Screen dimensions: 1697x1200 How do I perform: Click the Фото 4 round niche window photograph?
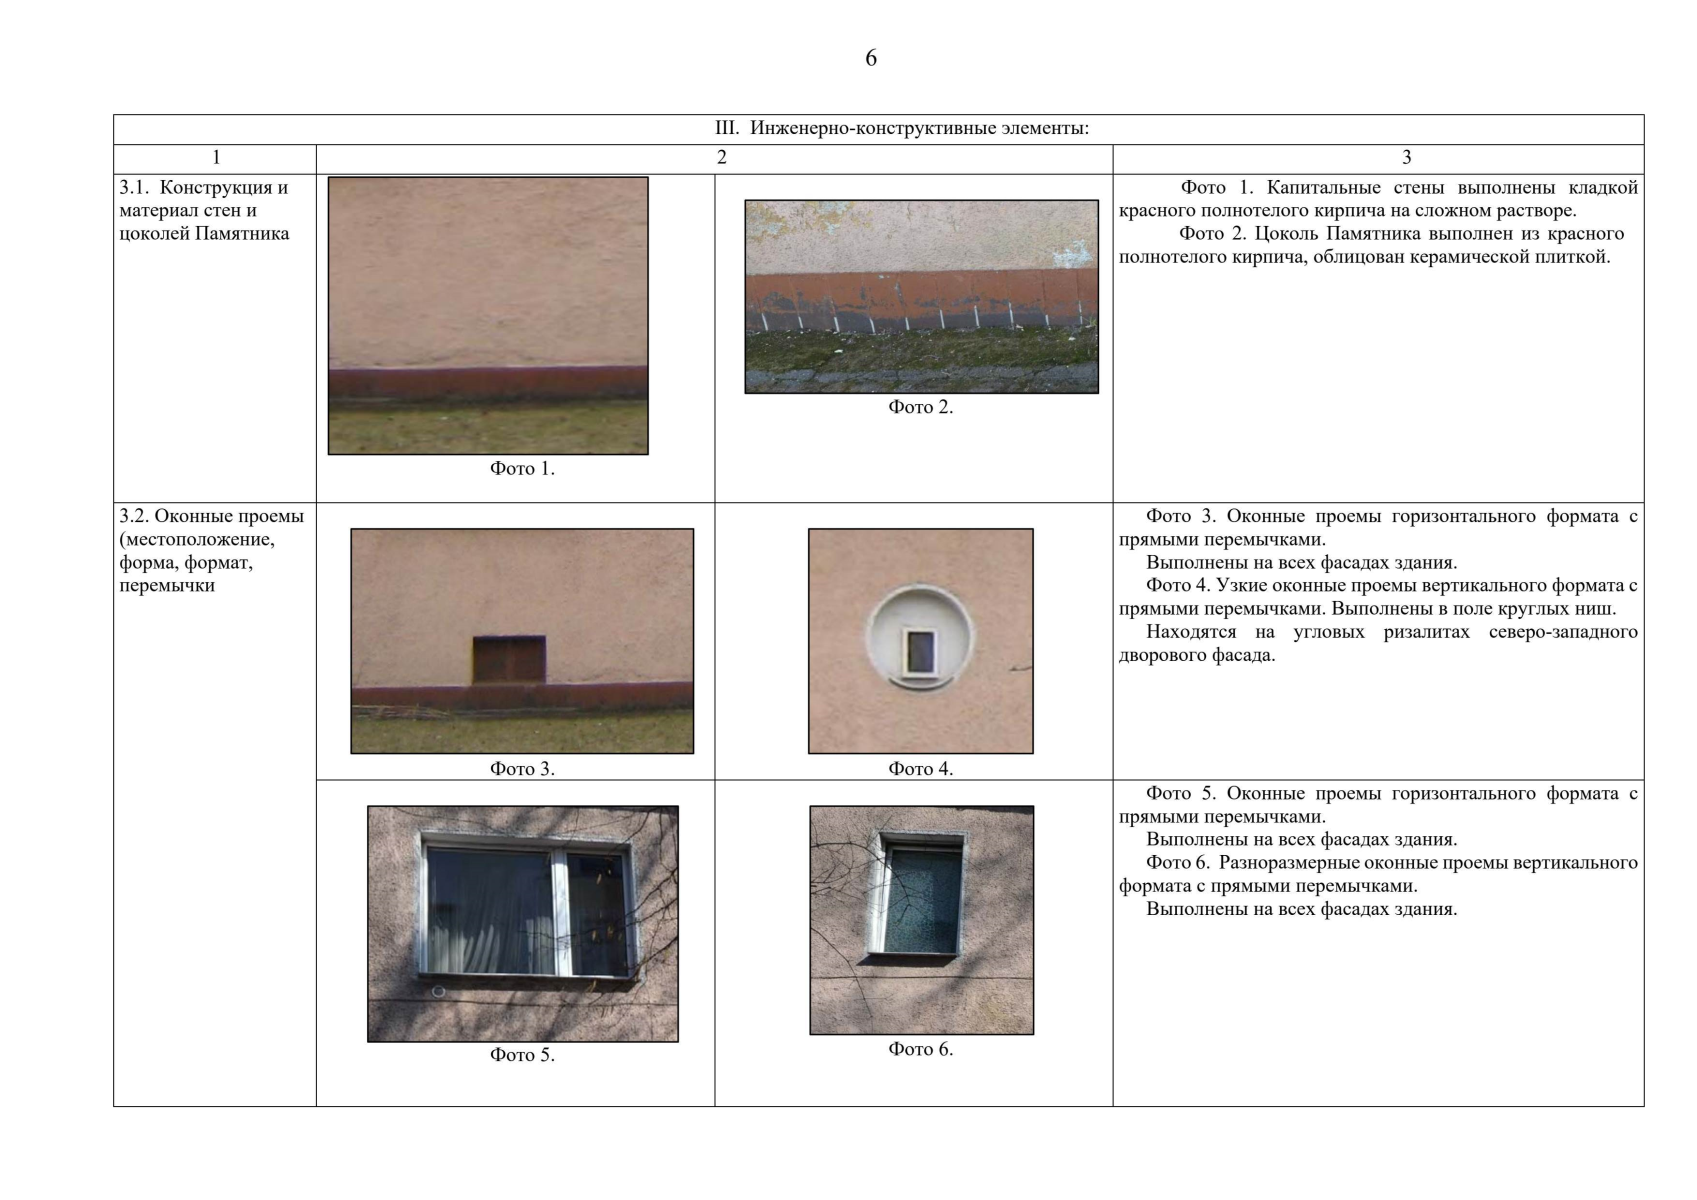point(920,641)
